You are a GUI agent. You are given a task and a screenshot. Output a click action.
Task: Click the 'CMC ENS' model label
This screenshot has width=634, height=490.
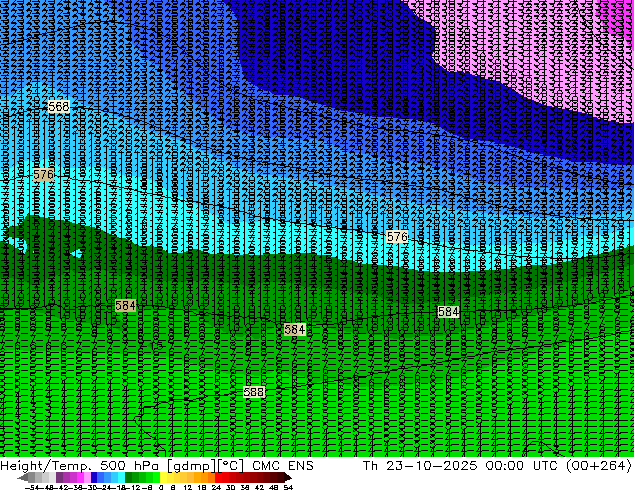[283, 466]
